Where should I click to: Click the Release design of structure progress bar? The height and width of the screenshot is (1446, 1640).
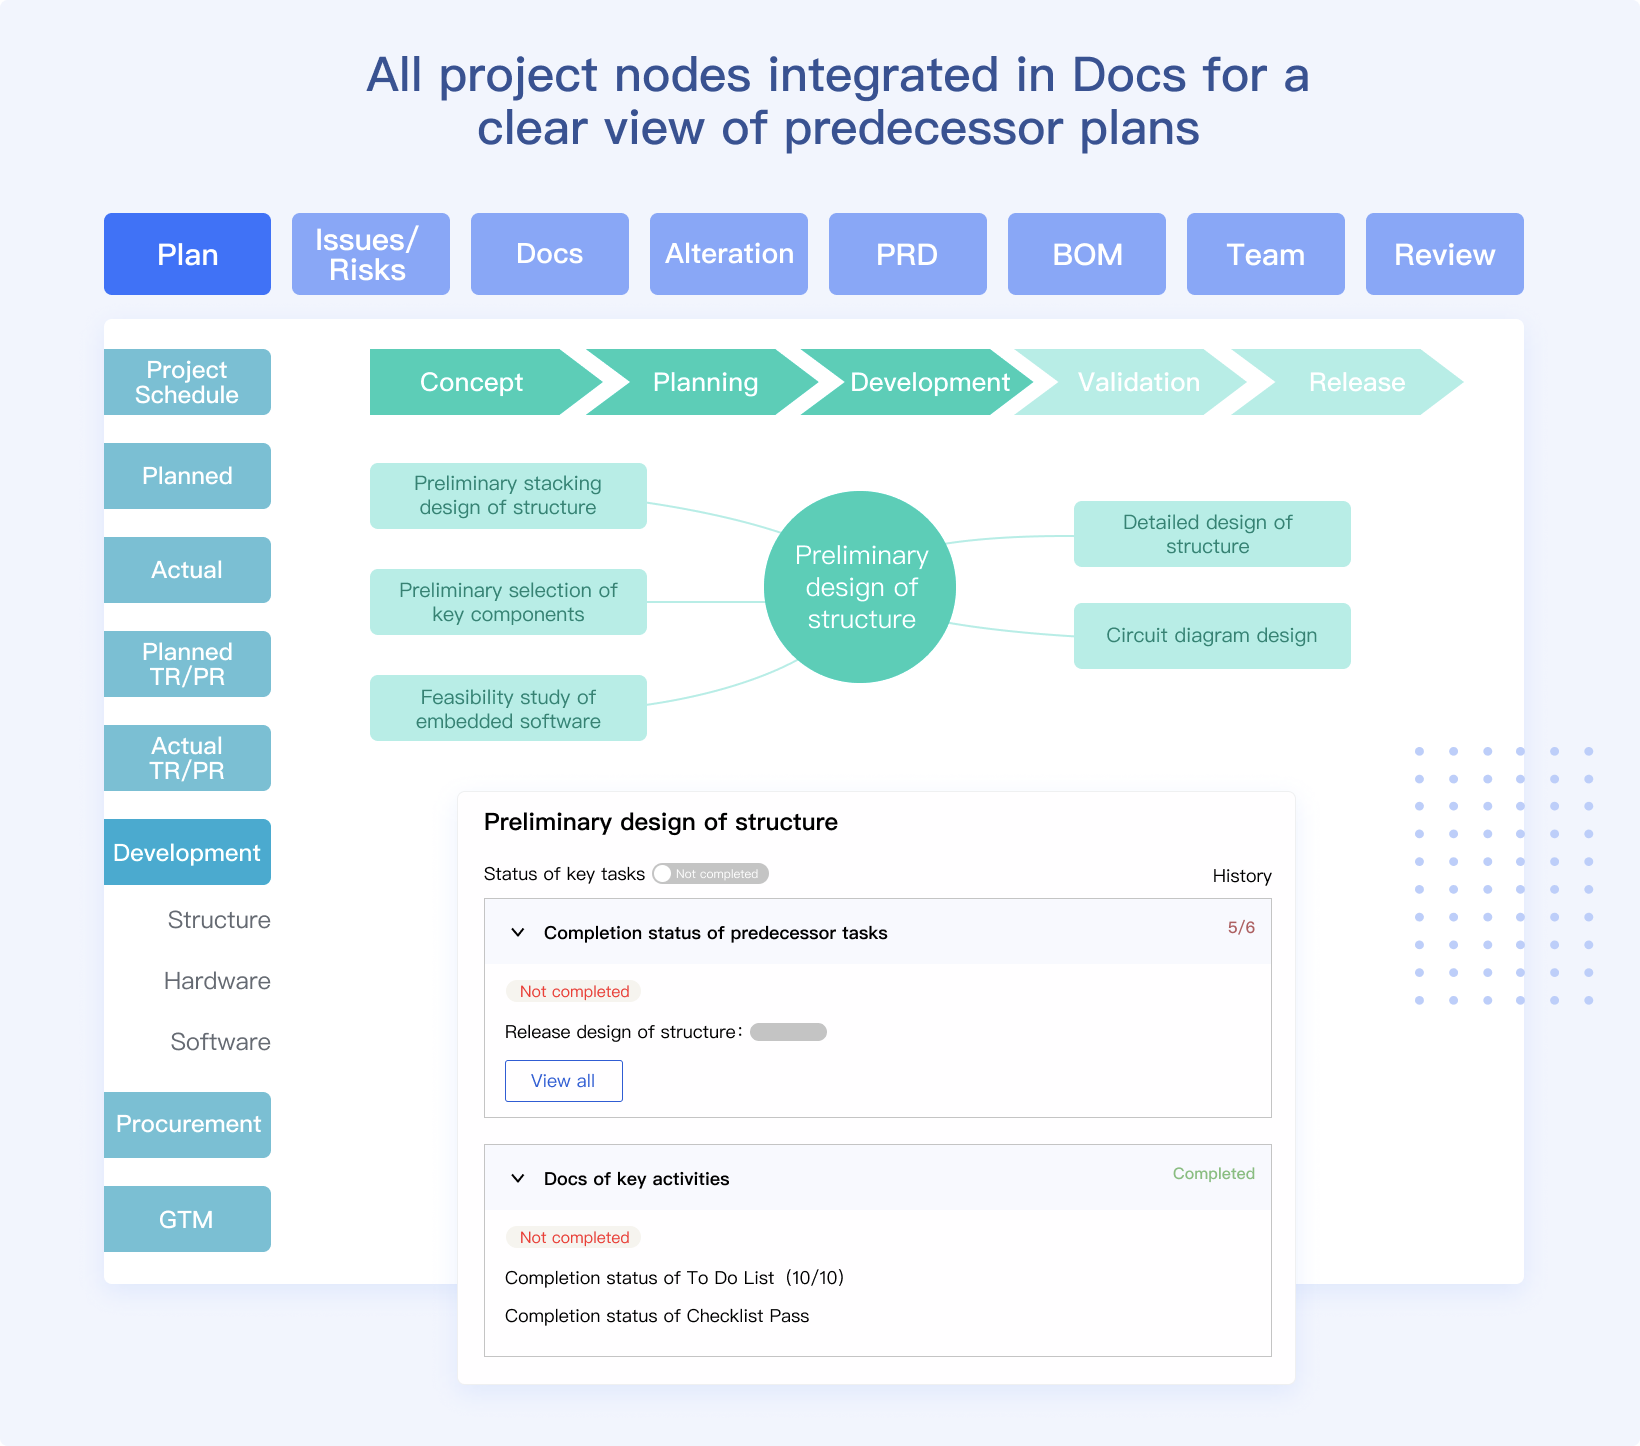click(788, 1032)
